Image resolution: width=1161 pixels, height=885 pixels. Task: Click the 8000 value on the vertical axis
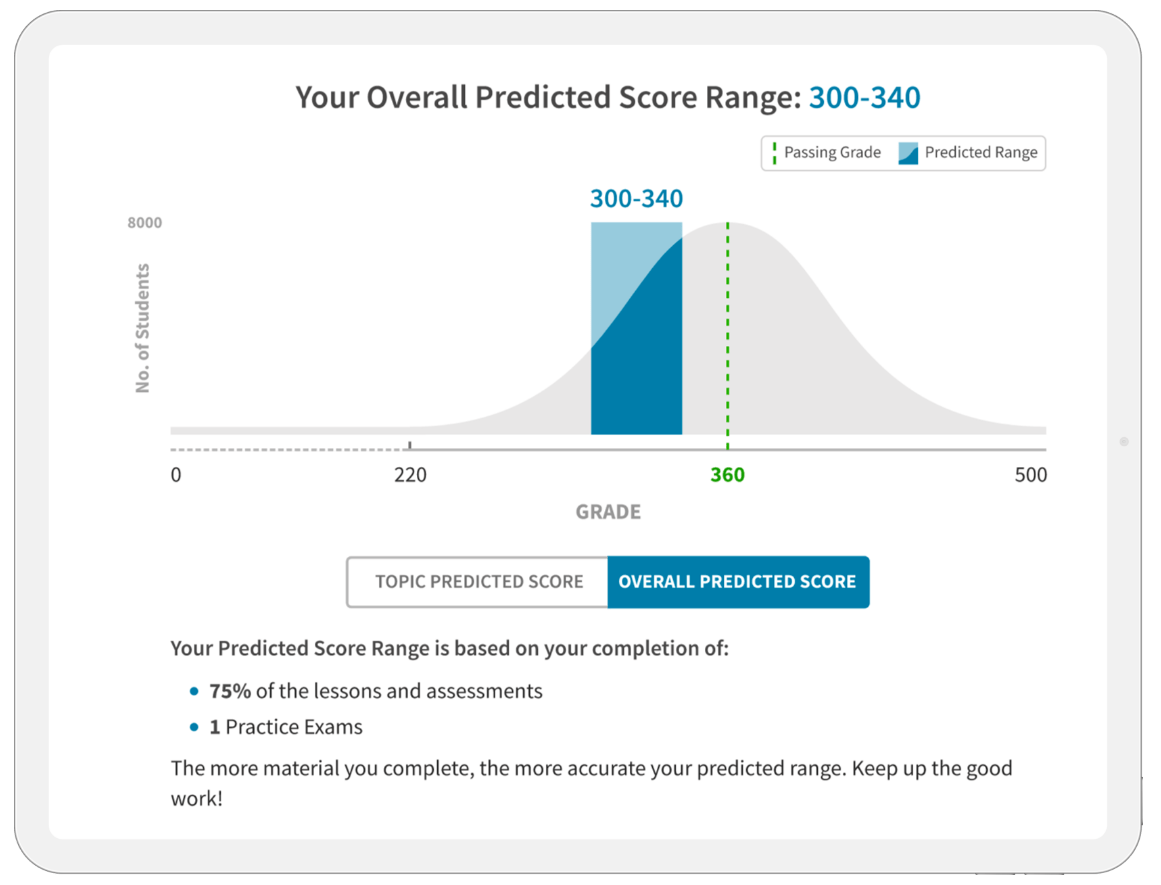coord(145,223)
